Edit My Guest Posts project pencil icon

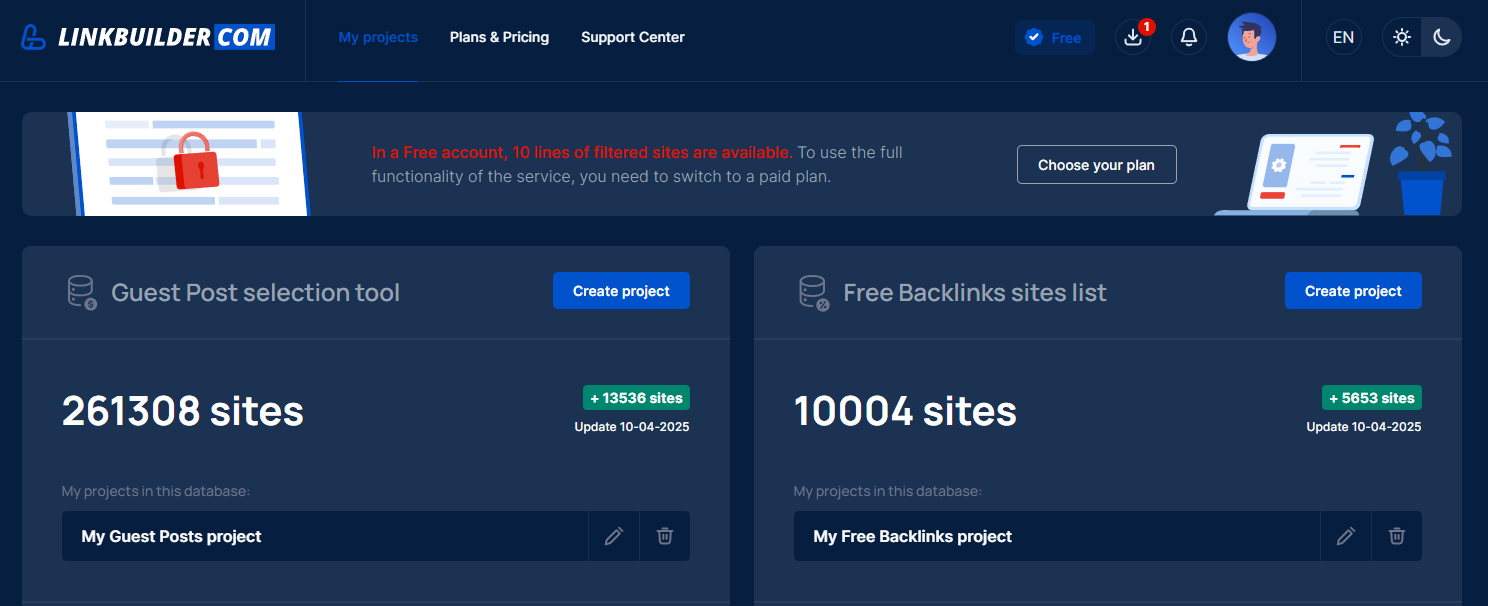pyautogui.click(x=614, y=536)
